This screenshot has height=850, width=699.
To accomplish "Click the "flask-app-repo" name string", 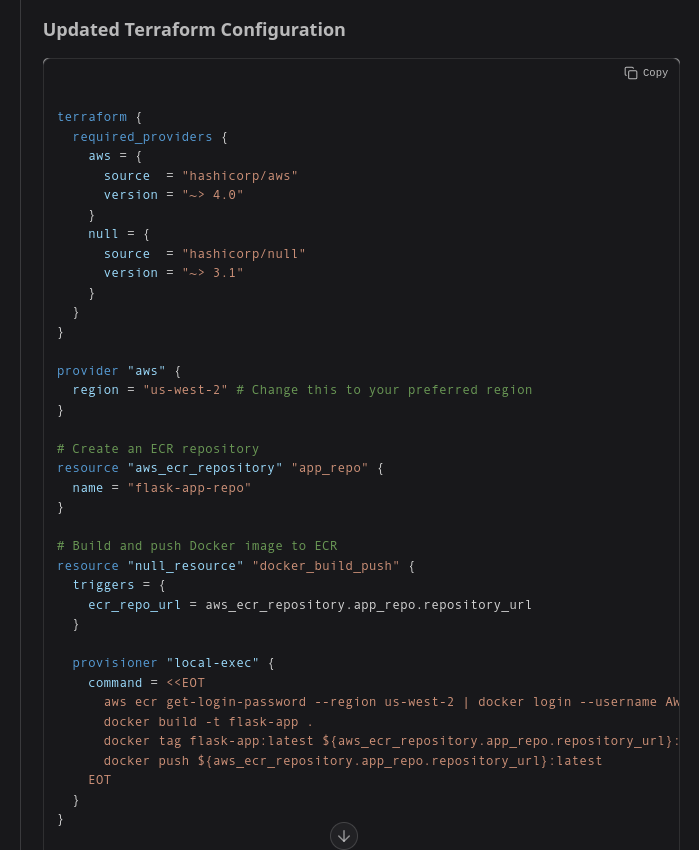I will 189,488.
